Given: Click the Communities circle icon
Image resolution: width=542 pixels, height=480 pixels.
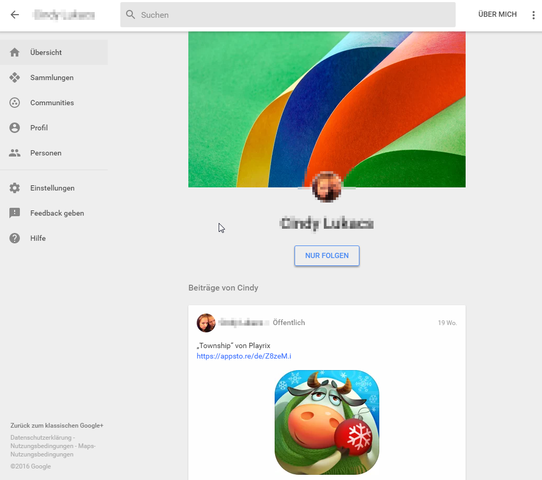Looking at the screenshot, I should click(x=15, y=103).
